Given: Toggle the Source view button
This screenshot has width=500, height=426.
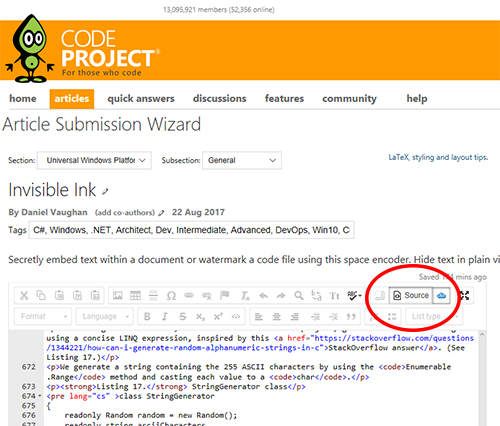Looking at the screenshot, I should 411,295.
